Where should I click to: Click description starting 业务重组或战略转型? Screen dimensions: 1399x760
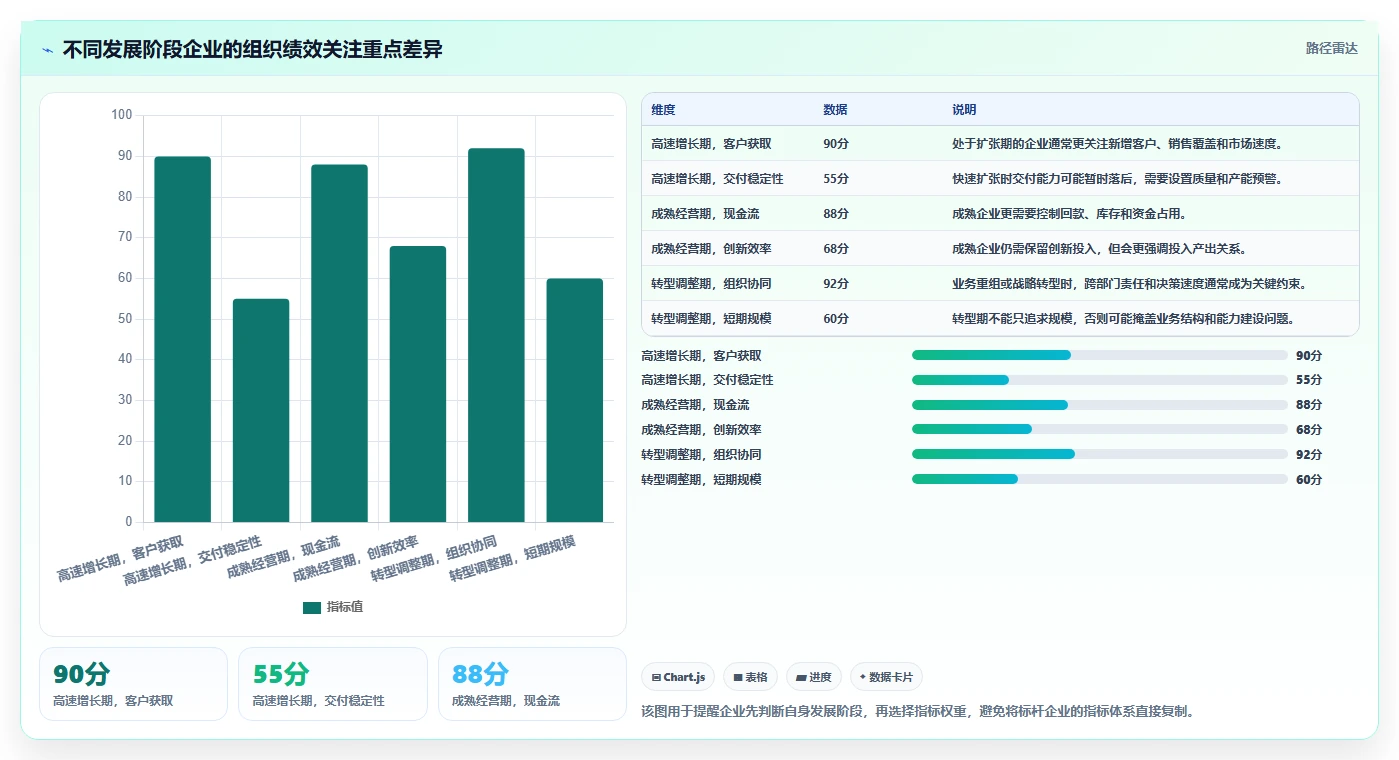point(1129,284)
